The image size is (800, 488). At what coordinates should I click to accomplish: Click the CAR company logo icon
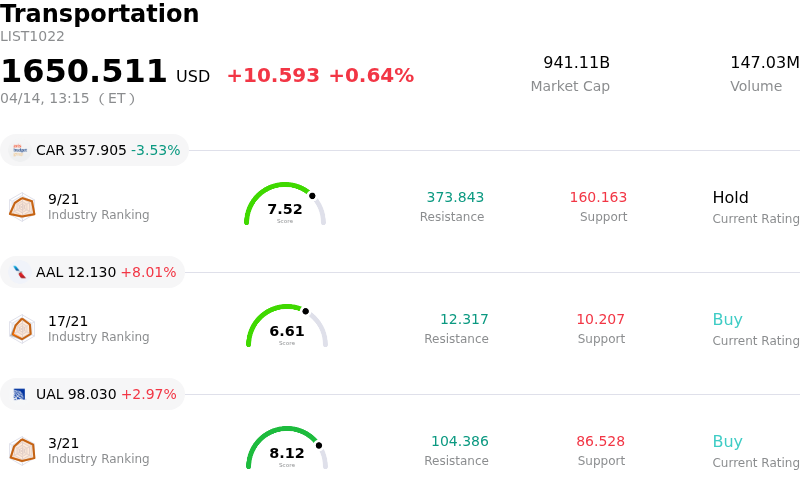click(19, 150)
